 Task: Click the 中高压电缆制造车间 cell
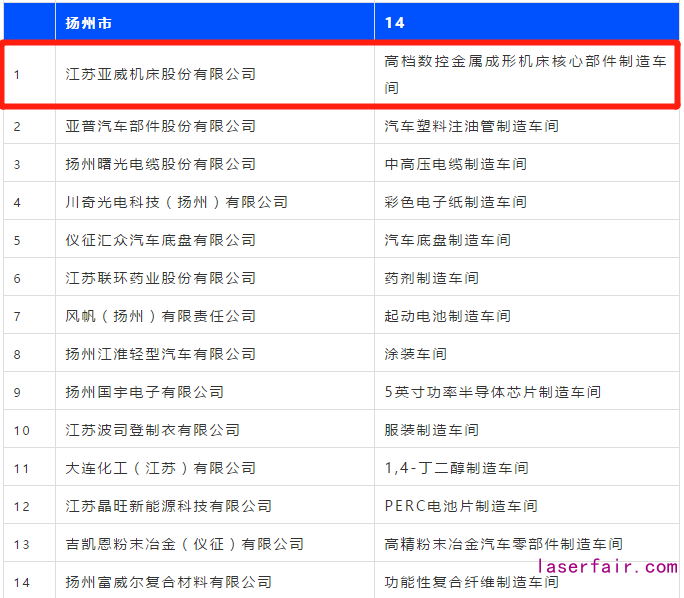(x=455, y=164)
